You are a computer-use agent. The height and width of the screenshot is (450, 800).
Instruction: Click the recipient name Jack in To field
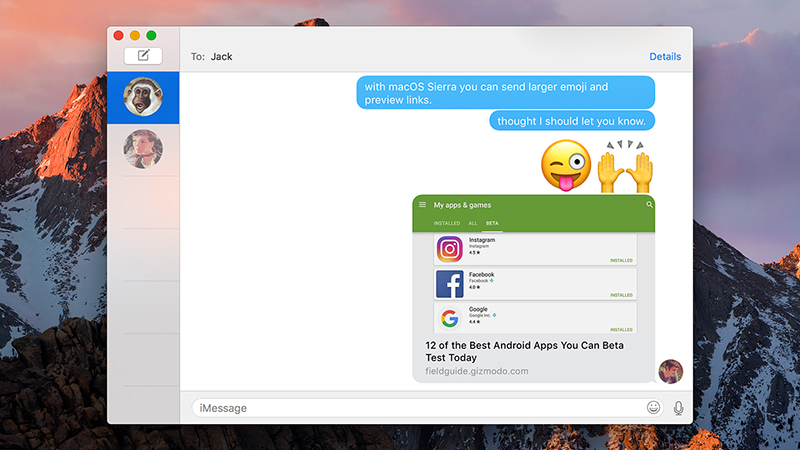tap(221, 57)
